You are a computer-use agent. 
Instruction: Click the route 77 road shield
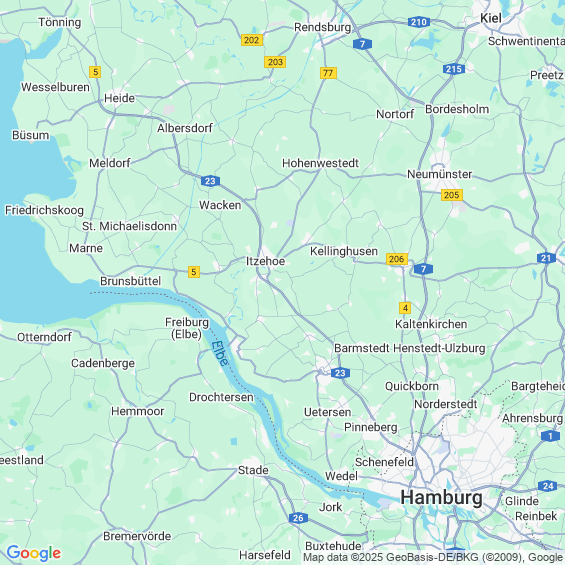tap(328, 73)
